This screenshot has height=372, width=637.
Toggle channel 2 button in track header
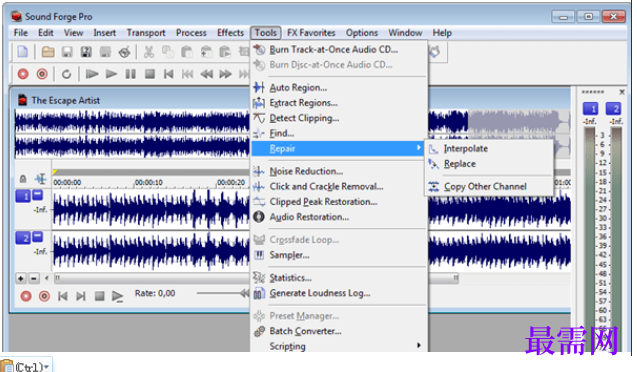click(x=23, y=238)
